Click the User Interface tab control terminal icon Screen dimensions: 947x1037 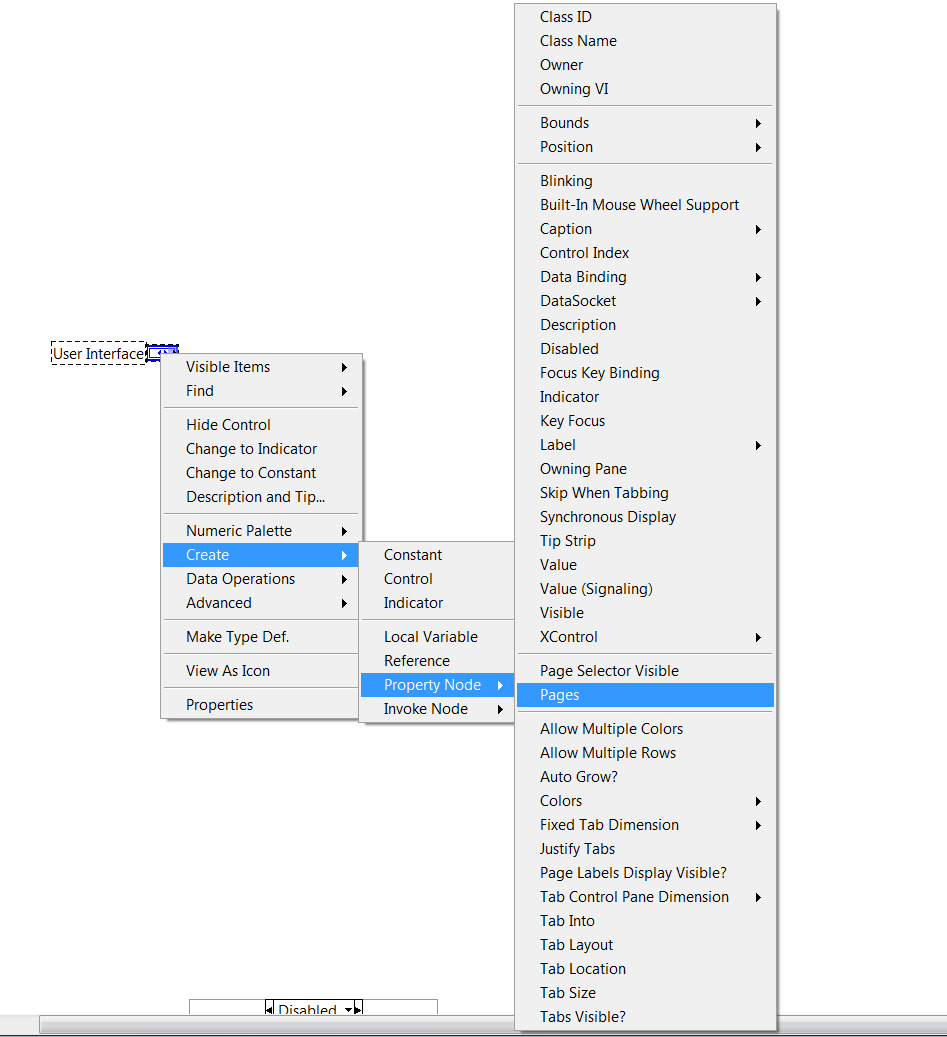coord(162,352)
